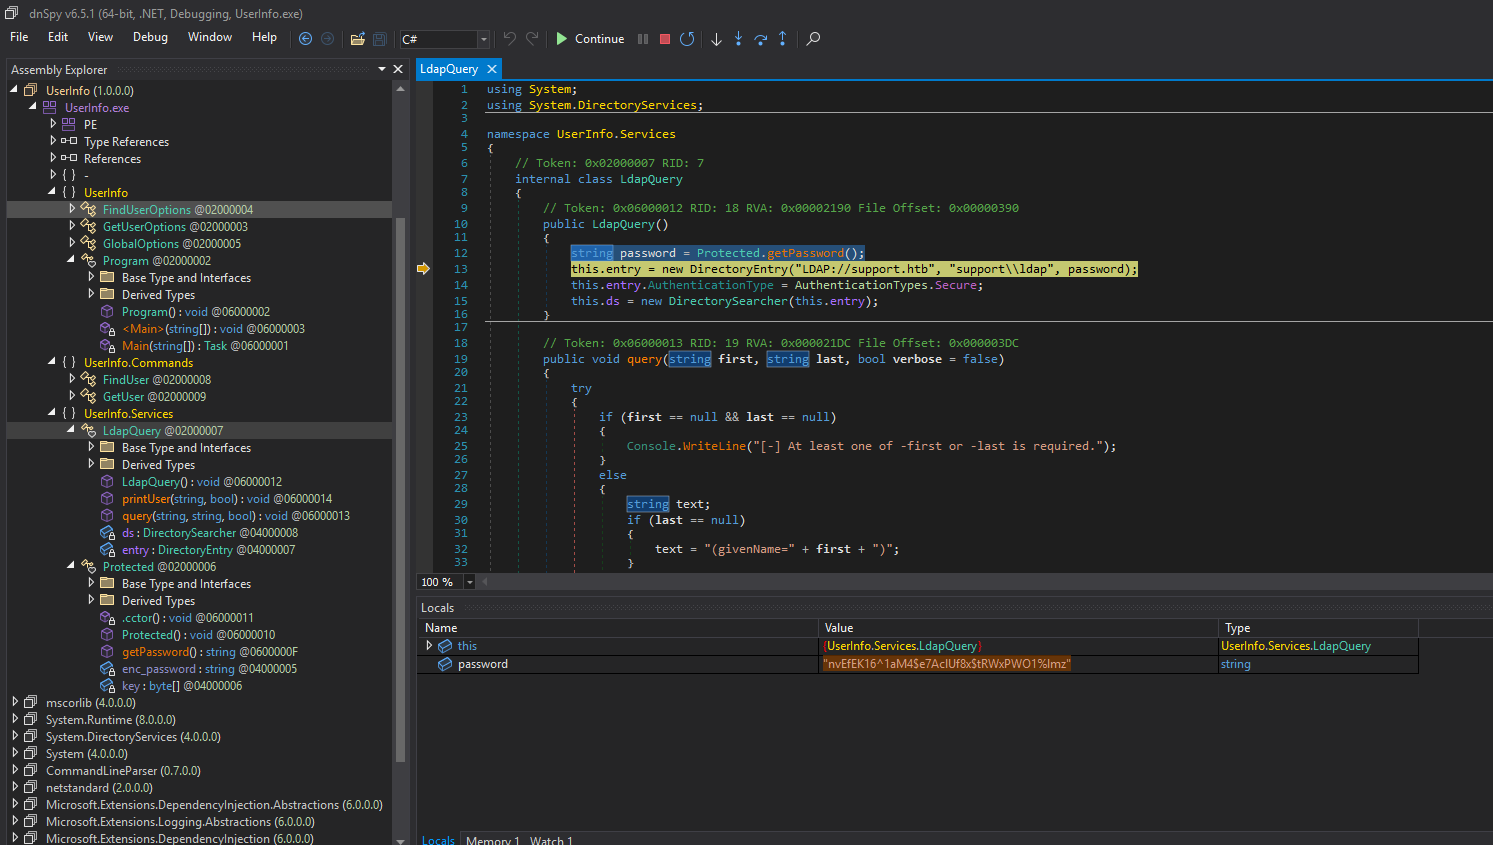The width and height of the screenshot is (1493, 845).
Task: Open the File menu
Action: [x=19, y=37]
